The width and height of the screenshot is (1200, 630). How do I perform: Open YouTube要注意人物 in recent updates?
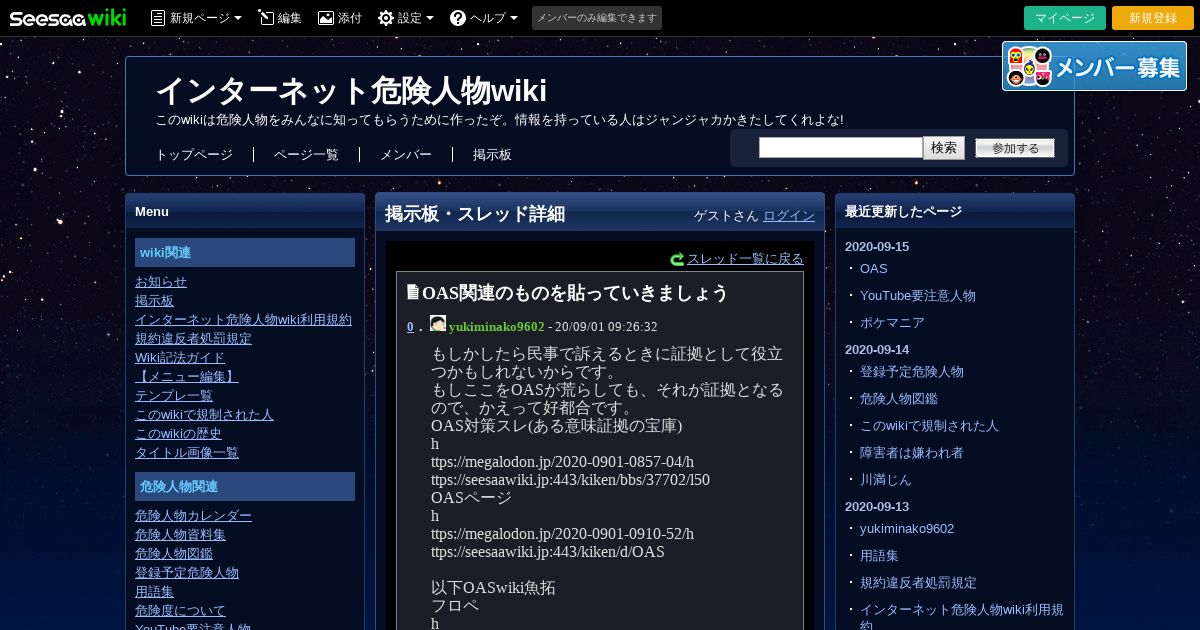917,296
